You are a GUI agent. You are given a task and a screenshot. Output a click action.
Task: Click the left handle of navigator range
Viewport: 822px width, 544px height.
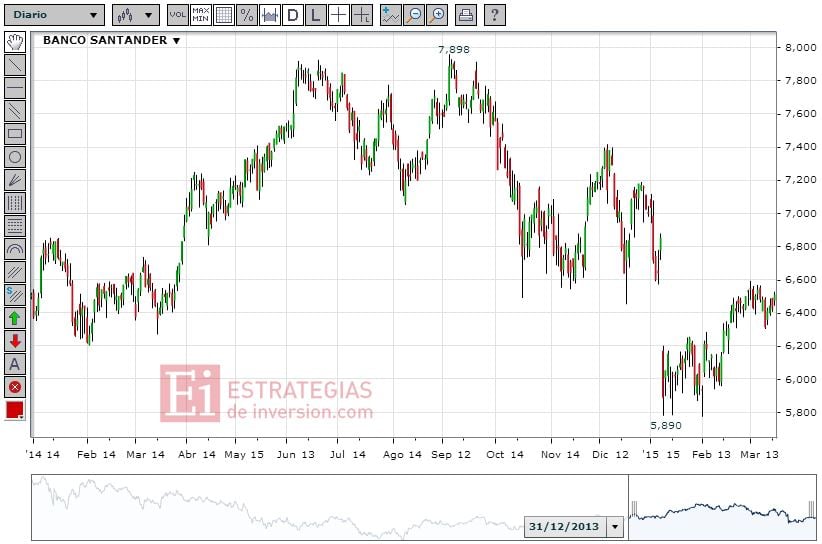pyautogui.click(x=634, y=509)
